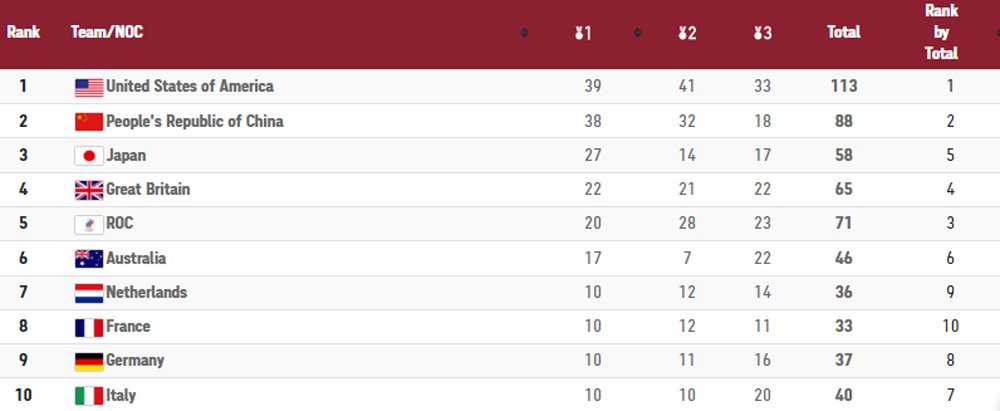Click the gold medal column icon
The height and width of the screenshot is (411, 1000).
(x=578, y=34)
